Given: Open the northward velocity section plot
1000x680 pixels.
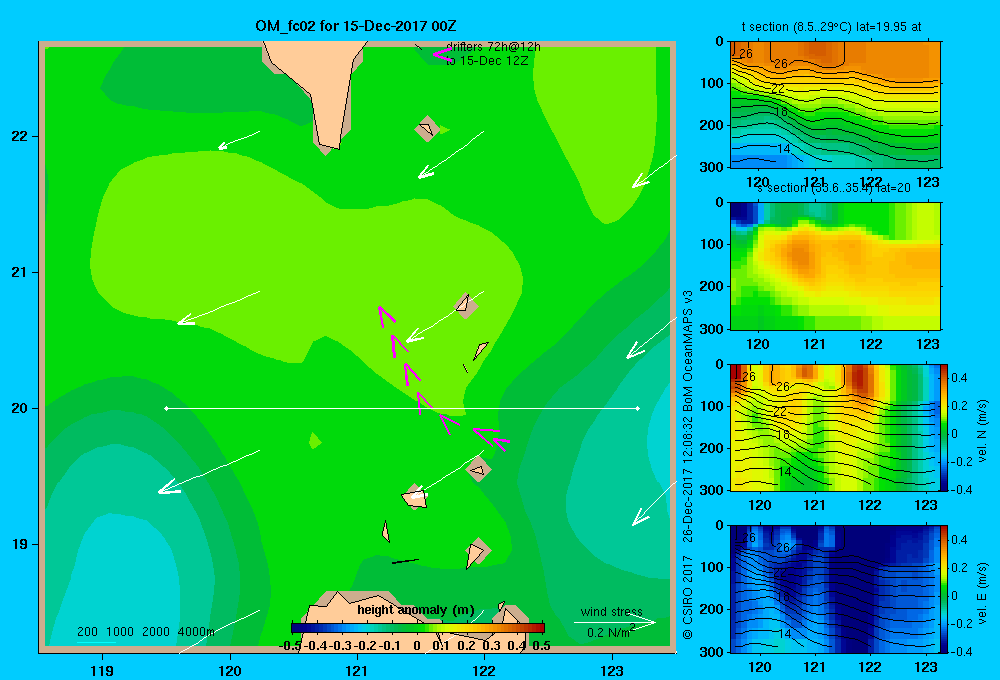Looking at the screenshot, I should 835,427.
